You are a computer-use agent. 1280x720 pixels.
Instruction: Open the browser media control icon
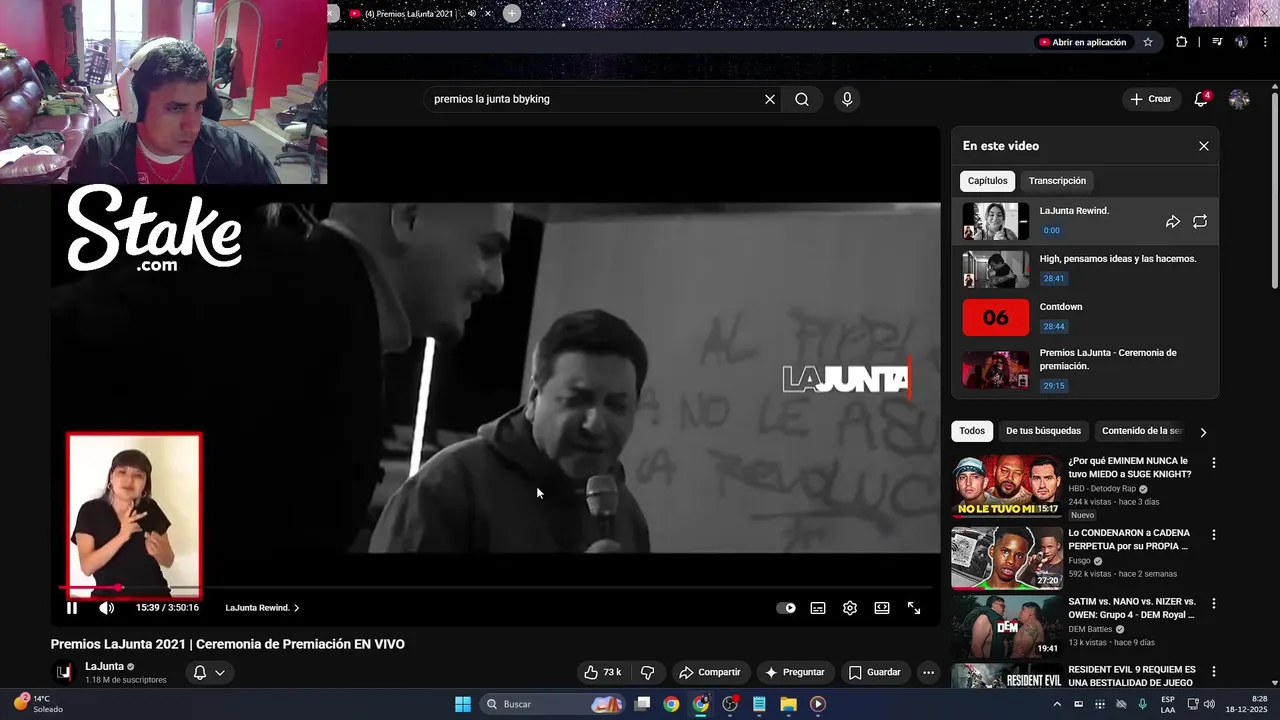coord(1217,42)
